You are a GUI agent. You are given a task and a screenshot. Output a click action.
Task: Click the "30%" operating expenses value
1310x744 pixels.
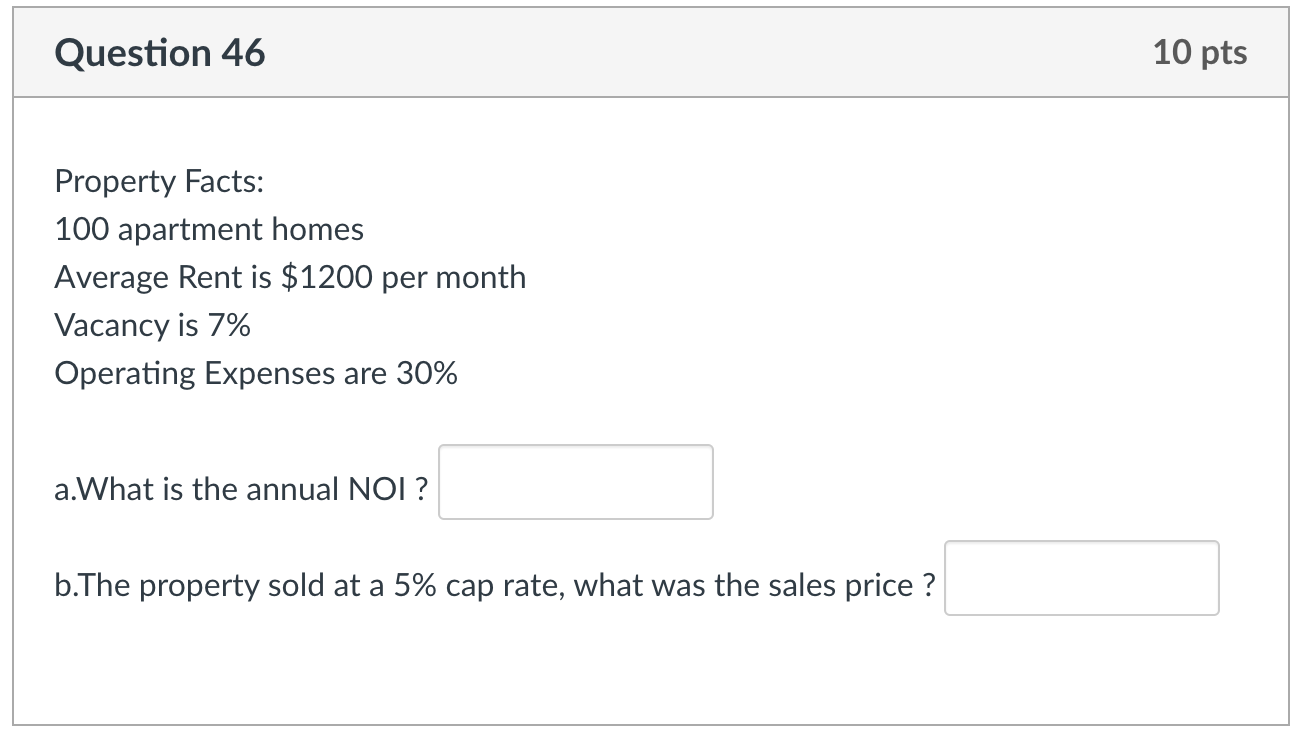427,373
